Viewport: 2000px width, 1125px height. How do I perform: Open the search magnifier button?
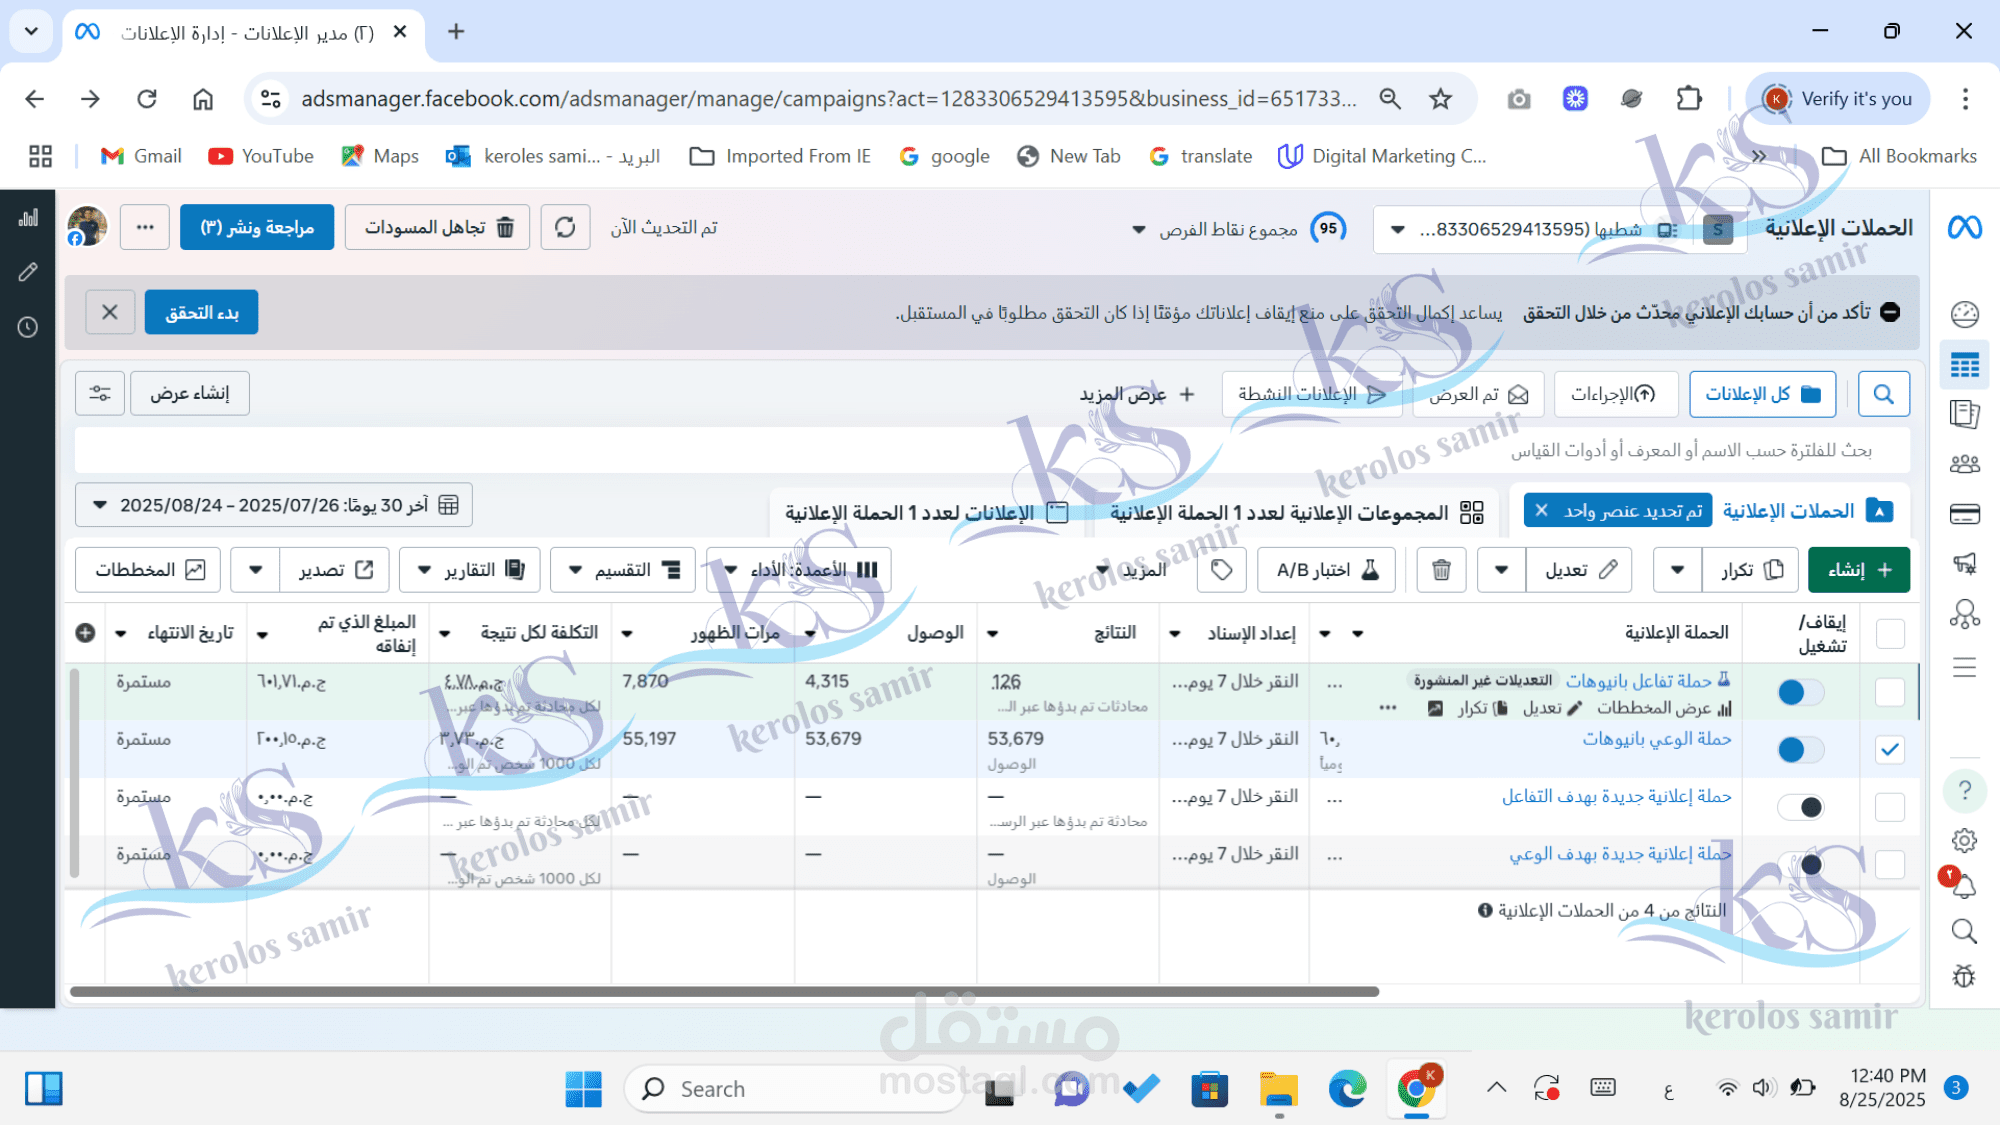point(1883,394)
